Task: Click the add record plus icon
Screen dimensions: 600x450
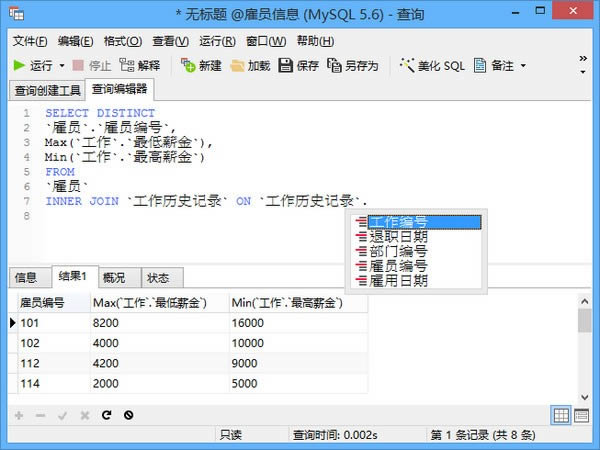Action: click(19, 415)
